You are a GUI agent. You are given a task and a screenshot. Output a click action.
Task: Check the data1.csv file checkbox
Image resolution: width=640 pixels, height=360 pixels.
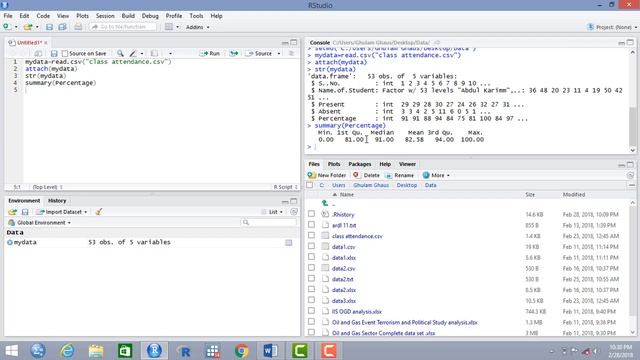311,246
